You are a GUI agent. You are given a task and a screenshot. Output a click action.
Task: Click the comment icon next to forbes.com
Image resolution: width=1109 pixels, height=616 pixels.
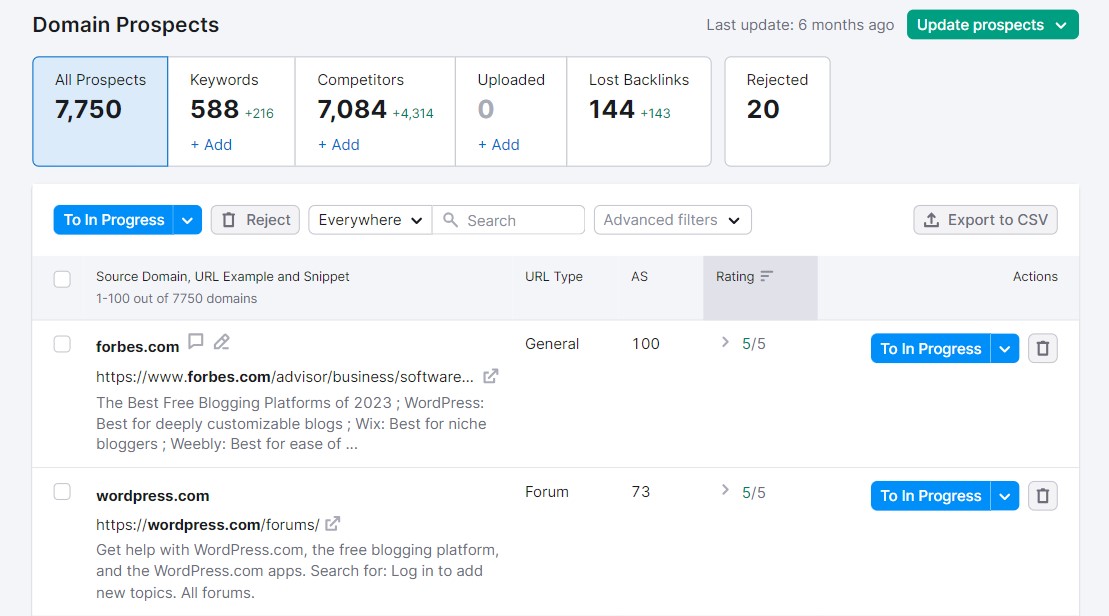196,342
